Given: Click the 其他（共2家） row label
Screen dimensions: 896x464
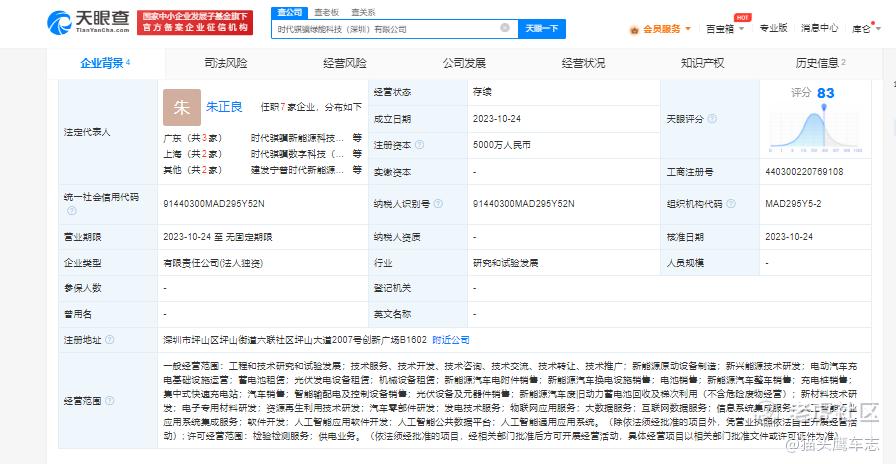Looking at the screenshot, I should [192, 170].
